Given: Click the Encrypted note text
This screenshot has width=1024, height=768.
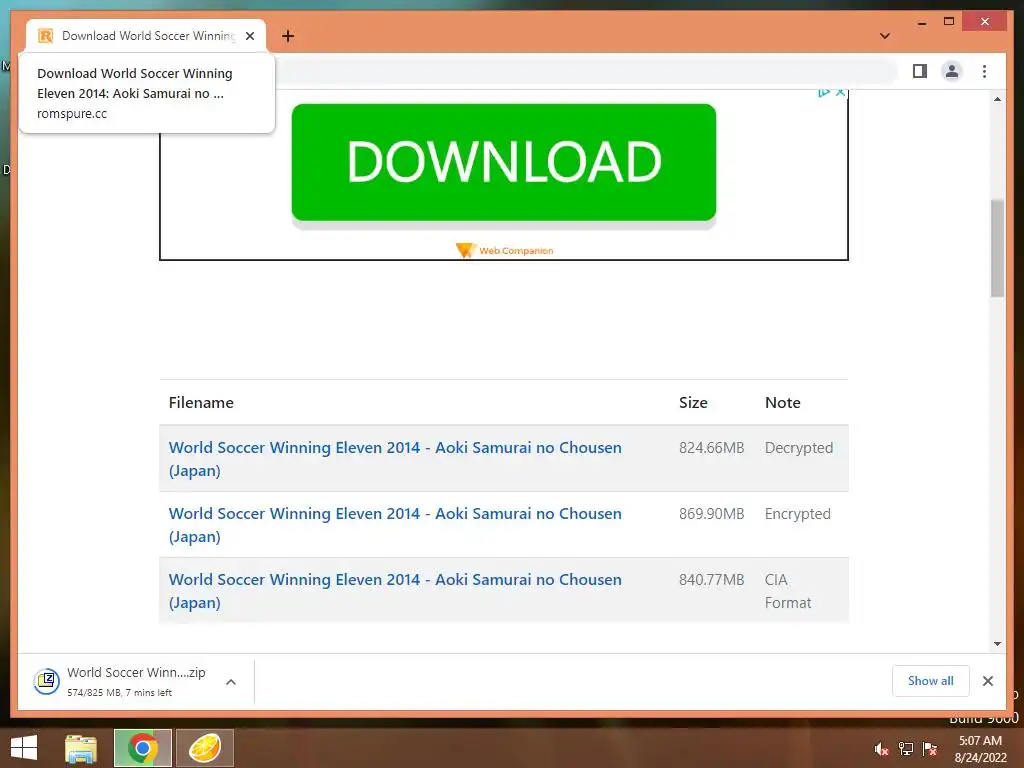Looking at the screenshot, I should pyautogui.click(x=797, y=514).
